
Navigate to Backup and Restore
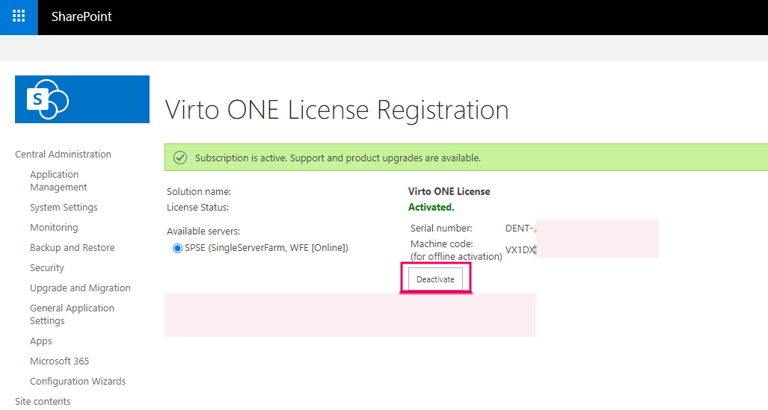coord(72,247)
